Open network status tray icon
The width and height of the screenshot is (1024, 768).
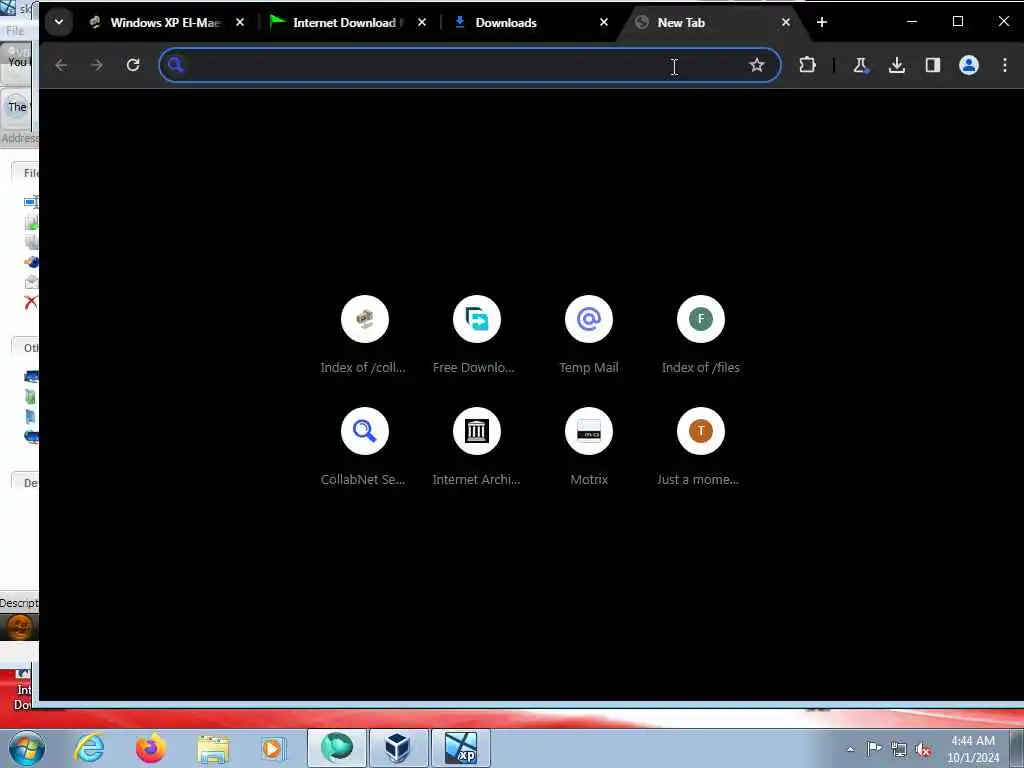tap(899, 750)
